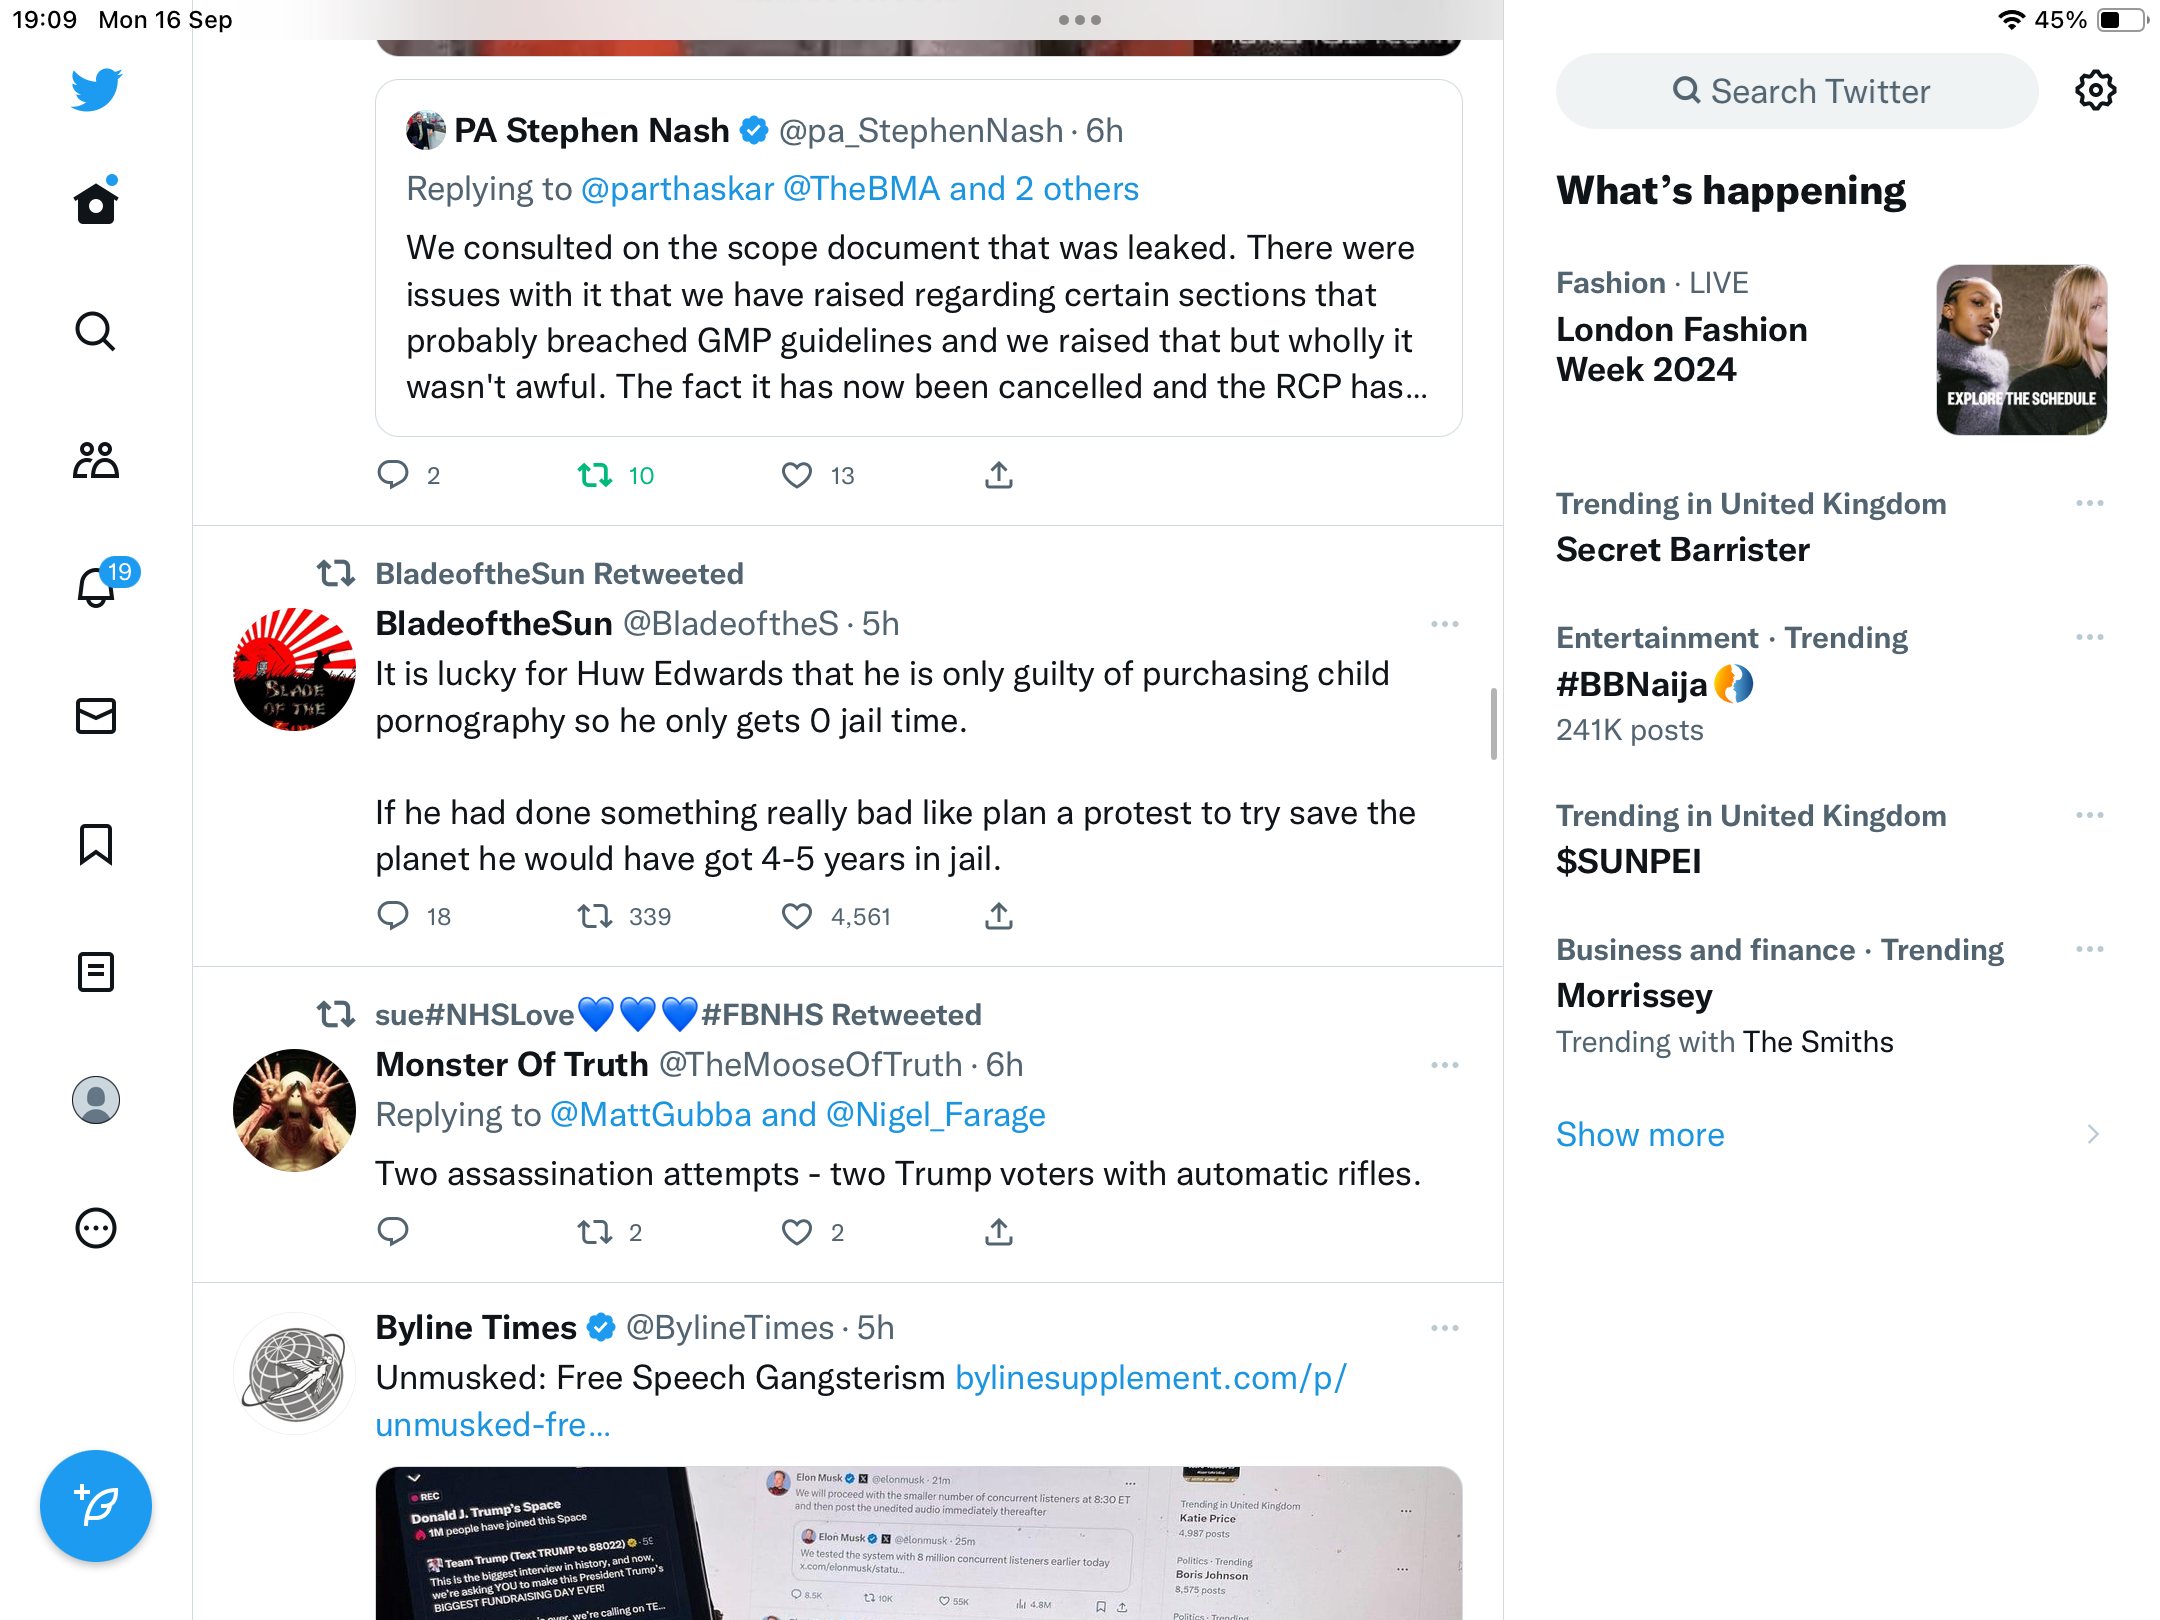Image resolution: width=2160 pixels, height=1620 pixels.
Task: Like the BladeoftheSun tweet with 4,561 likes
Action: tap(797, 916)
